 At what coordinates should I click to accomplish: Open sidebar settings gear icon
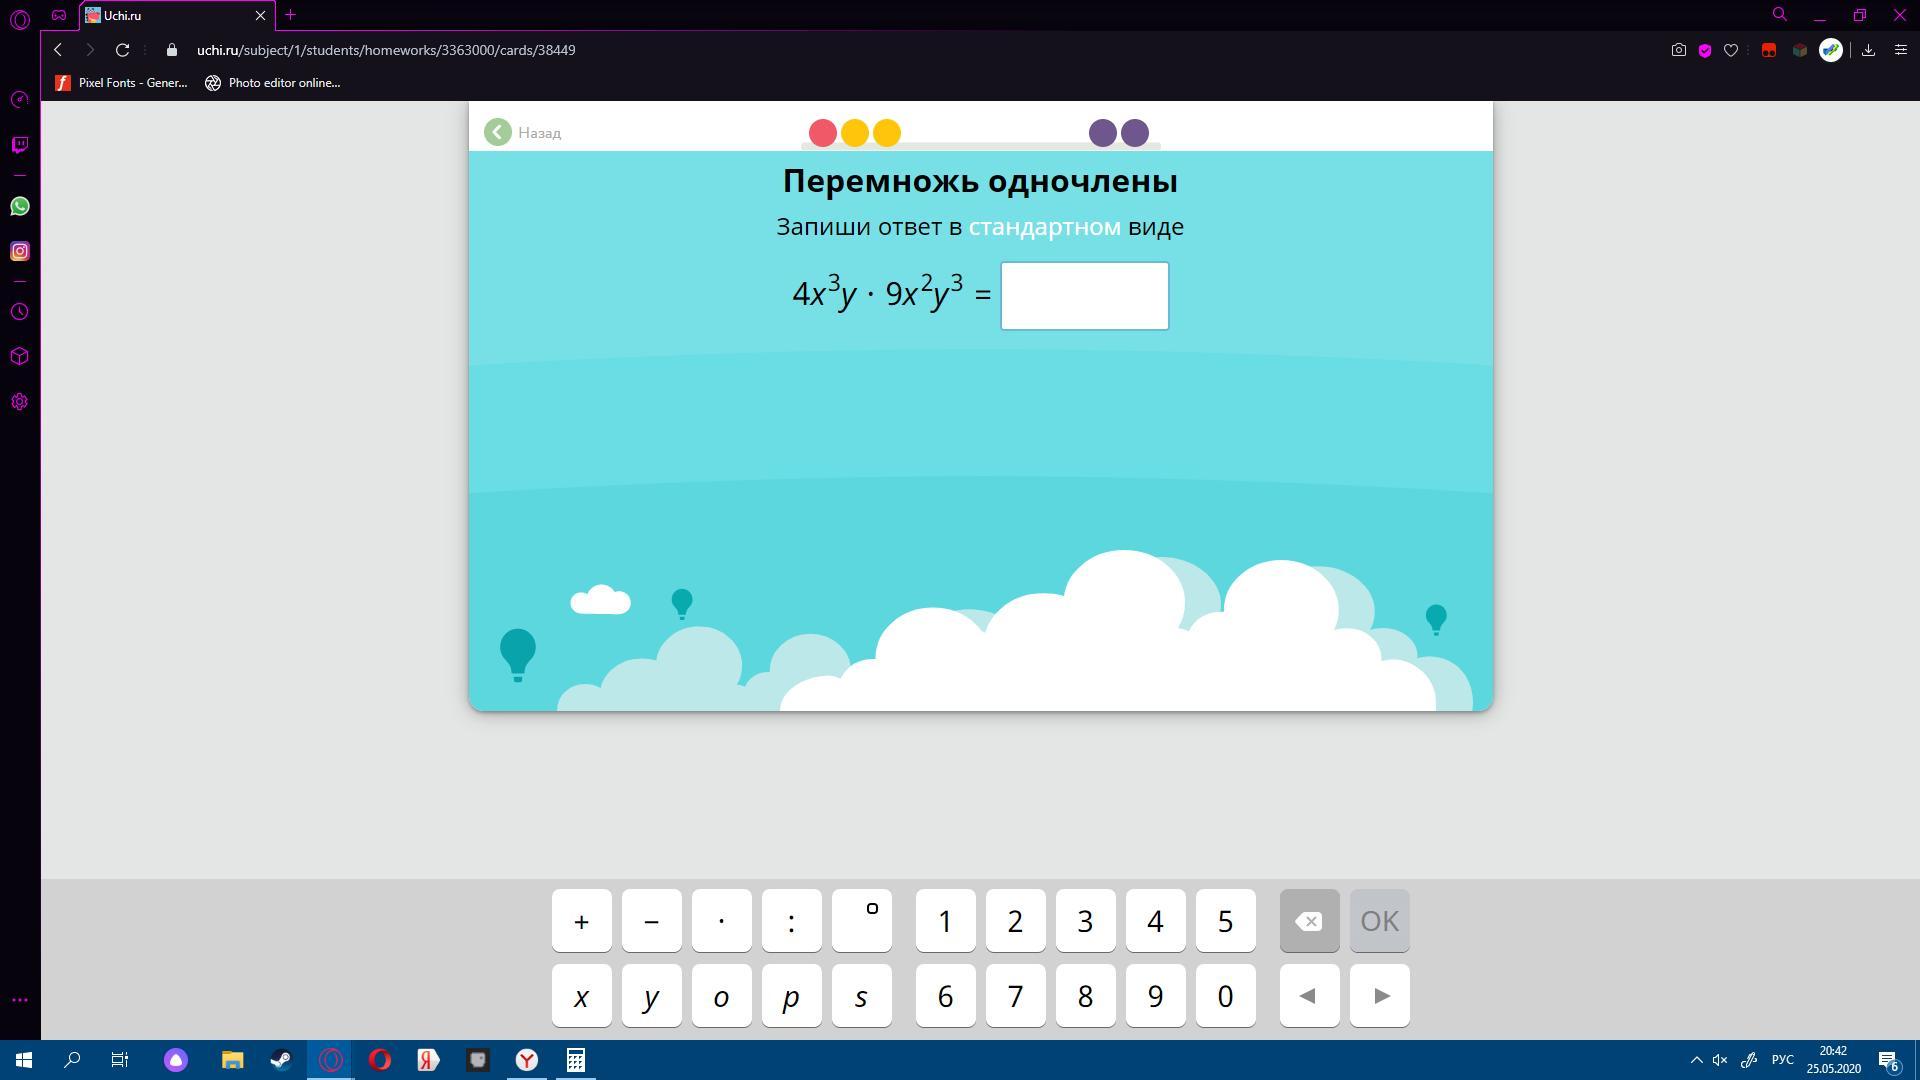[x=19, y=402]
